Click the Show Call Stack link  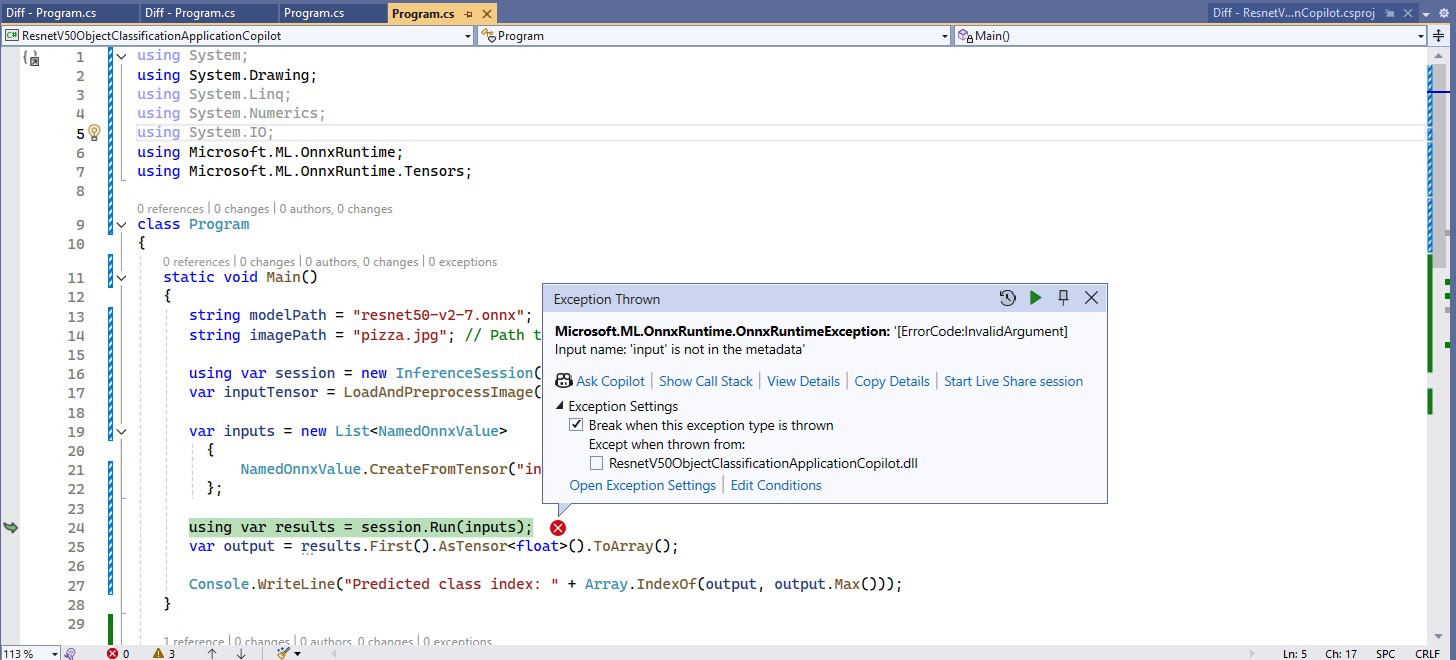(706, 381)
